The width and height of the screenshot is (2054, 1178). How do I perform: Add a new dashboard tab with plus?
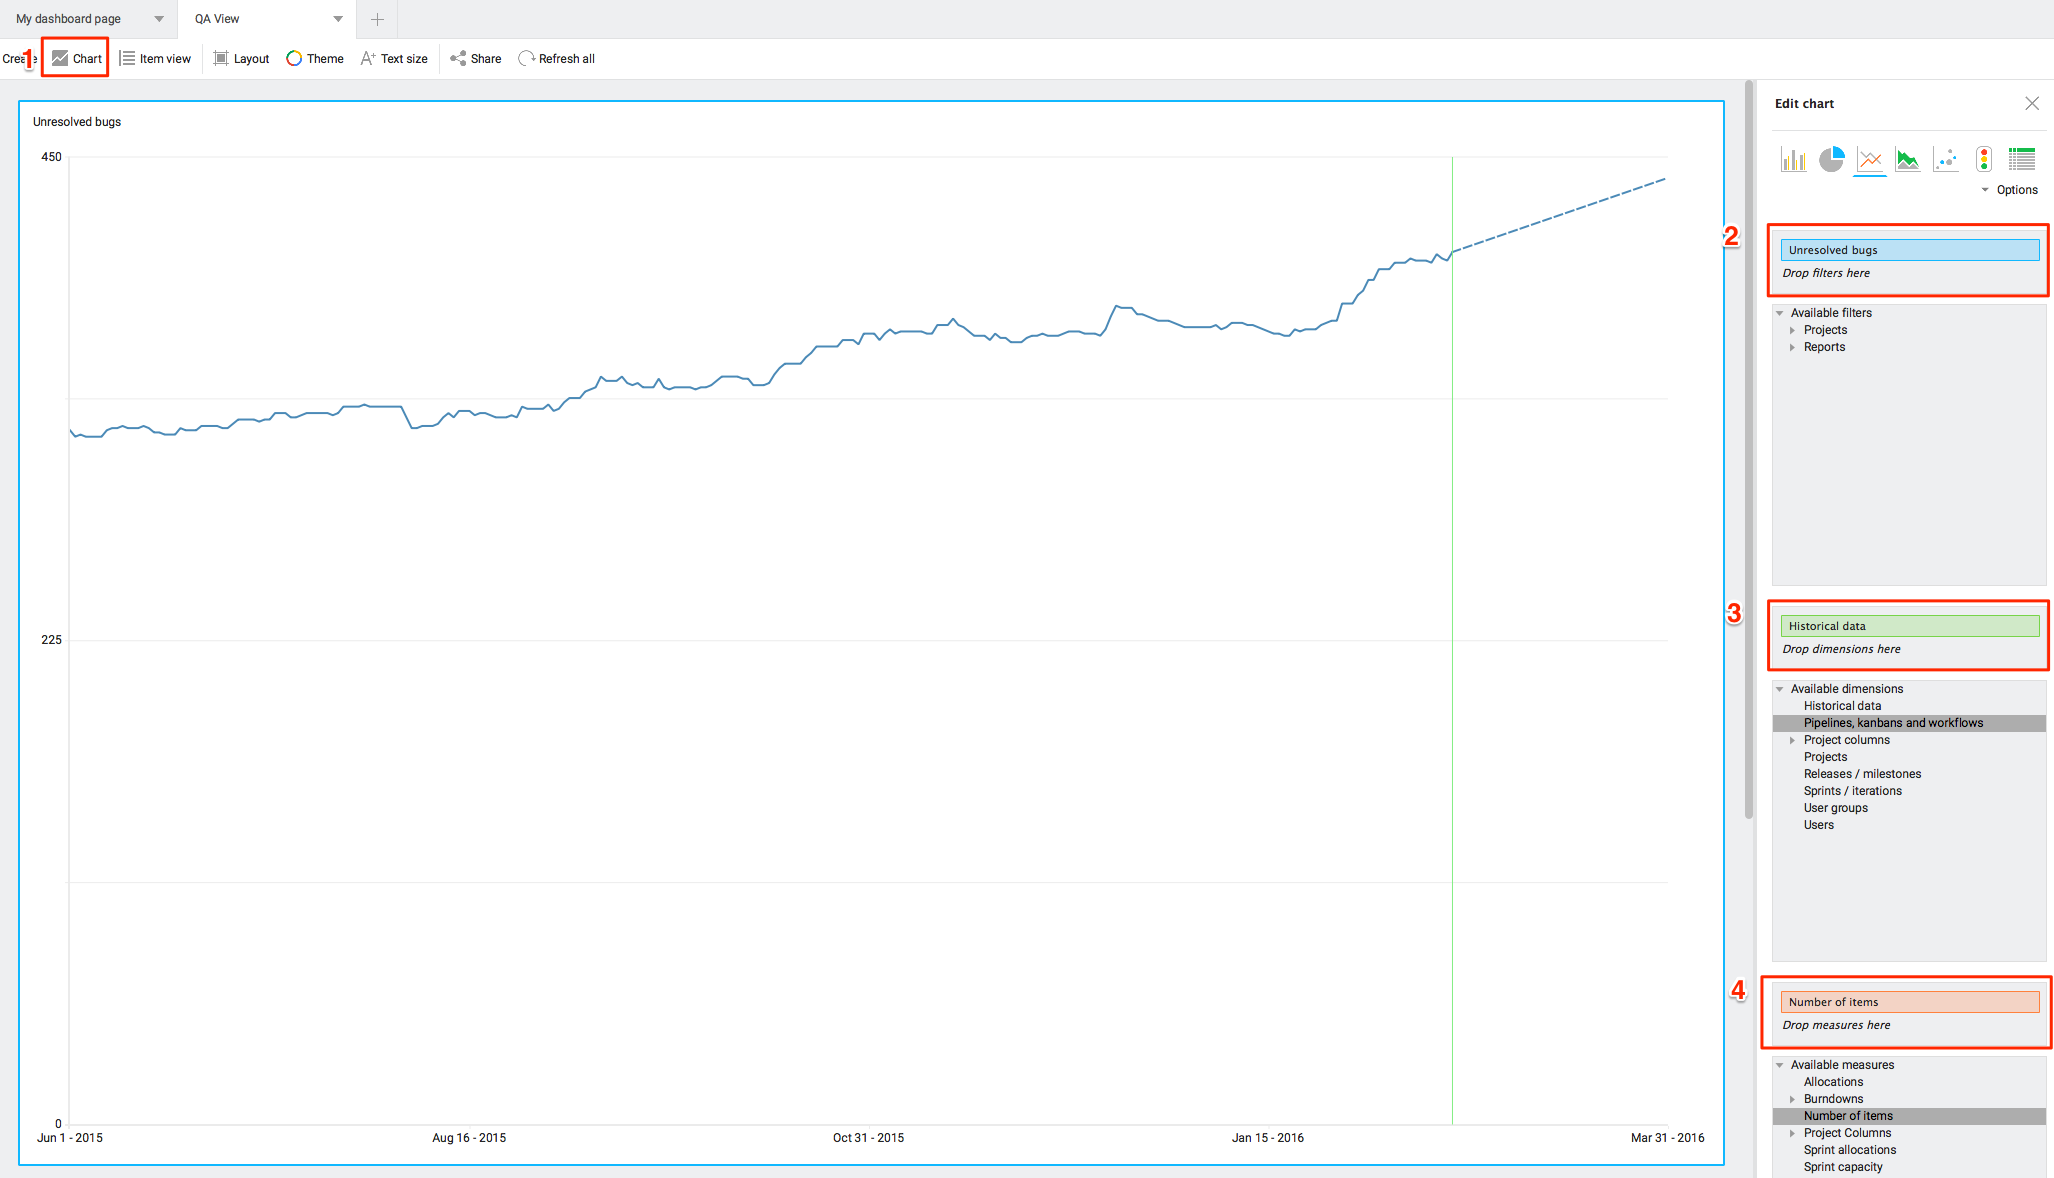(377, 19)
